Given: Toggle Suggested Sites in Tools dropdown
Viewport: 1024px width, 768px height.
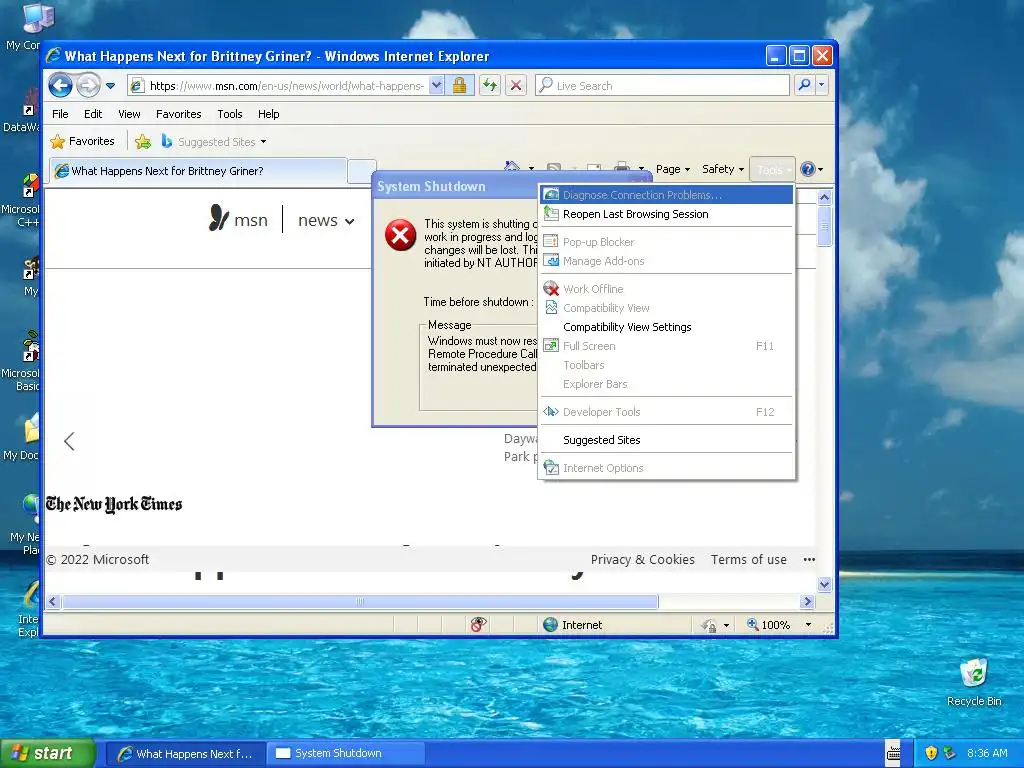Looking at the screenshot, I should click(x=667, y=440).
